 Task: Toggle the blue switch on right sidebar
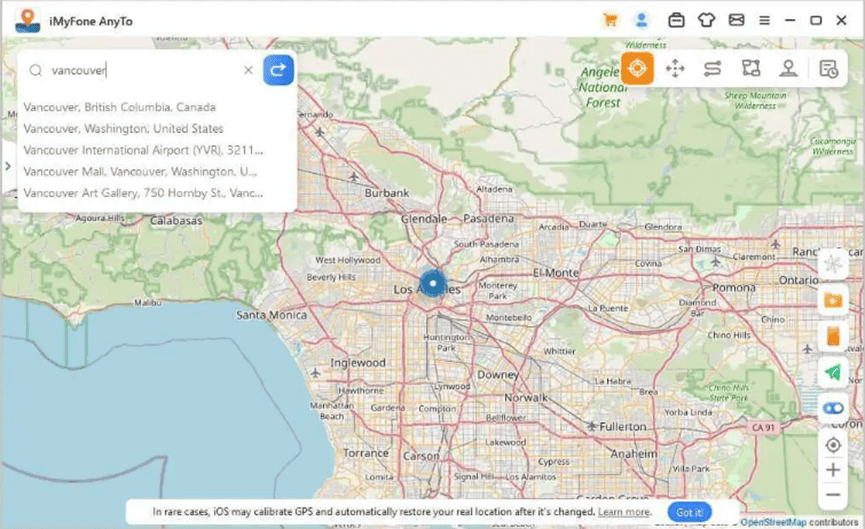click(x=833, y=408)
